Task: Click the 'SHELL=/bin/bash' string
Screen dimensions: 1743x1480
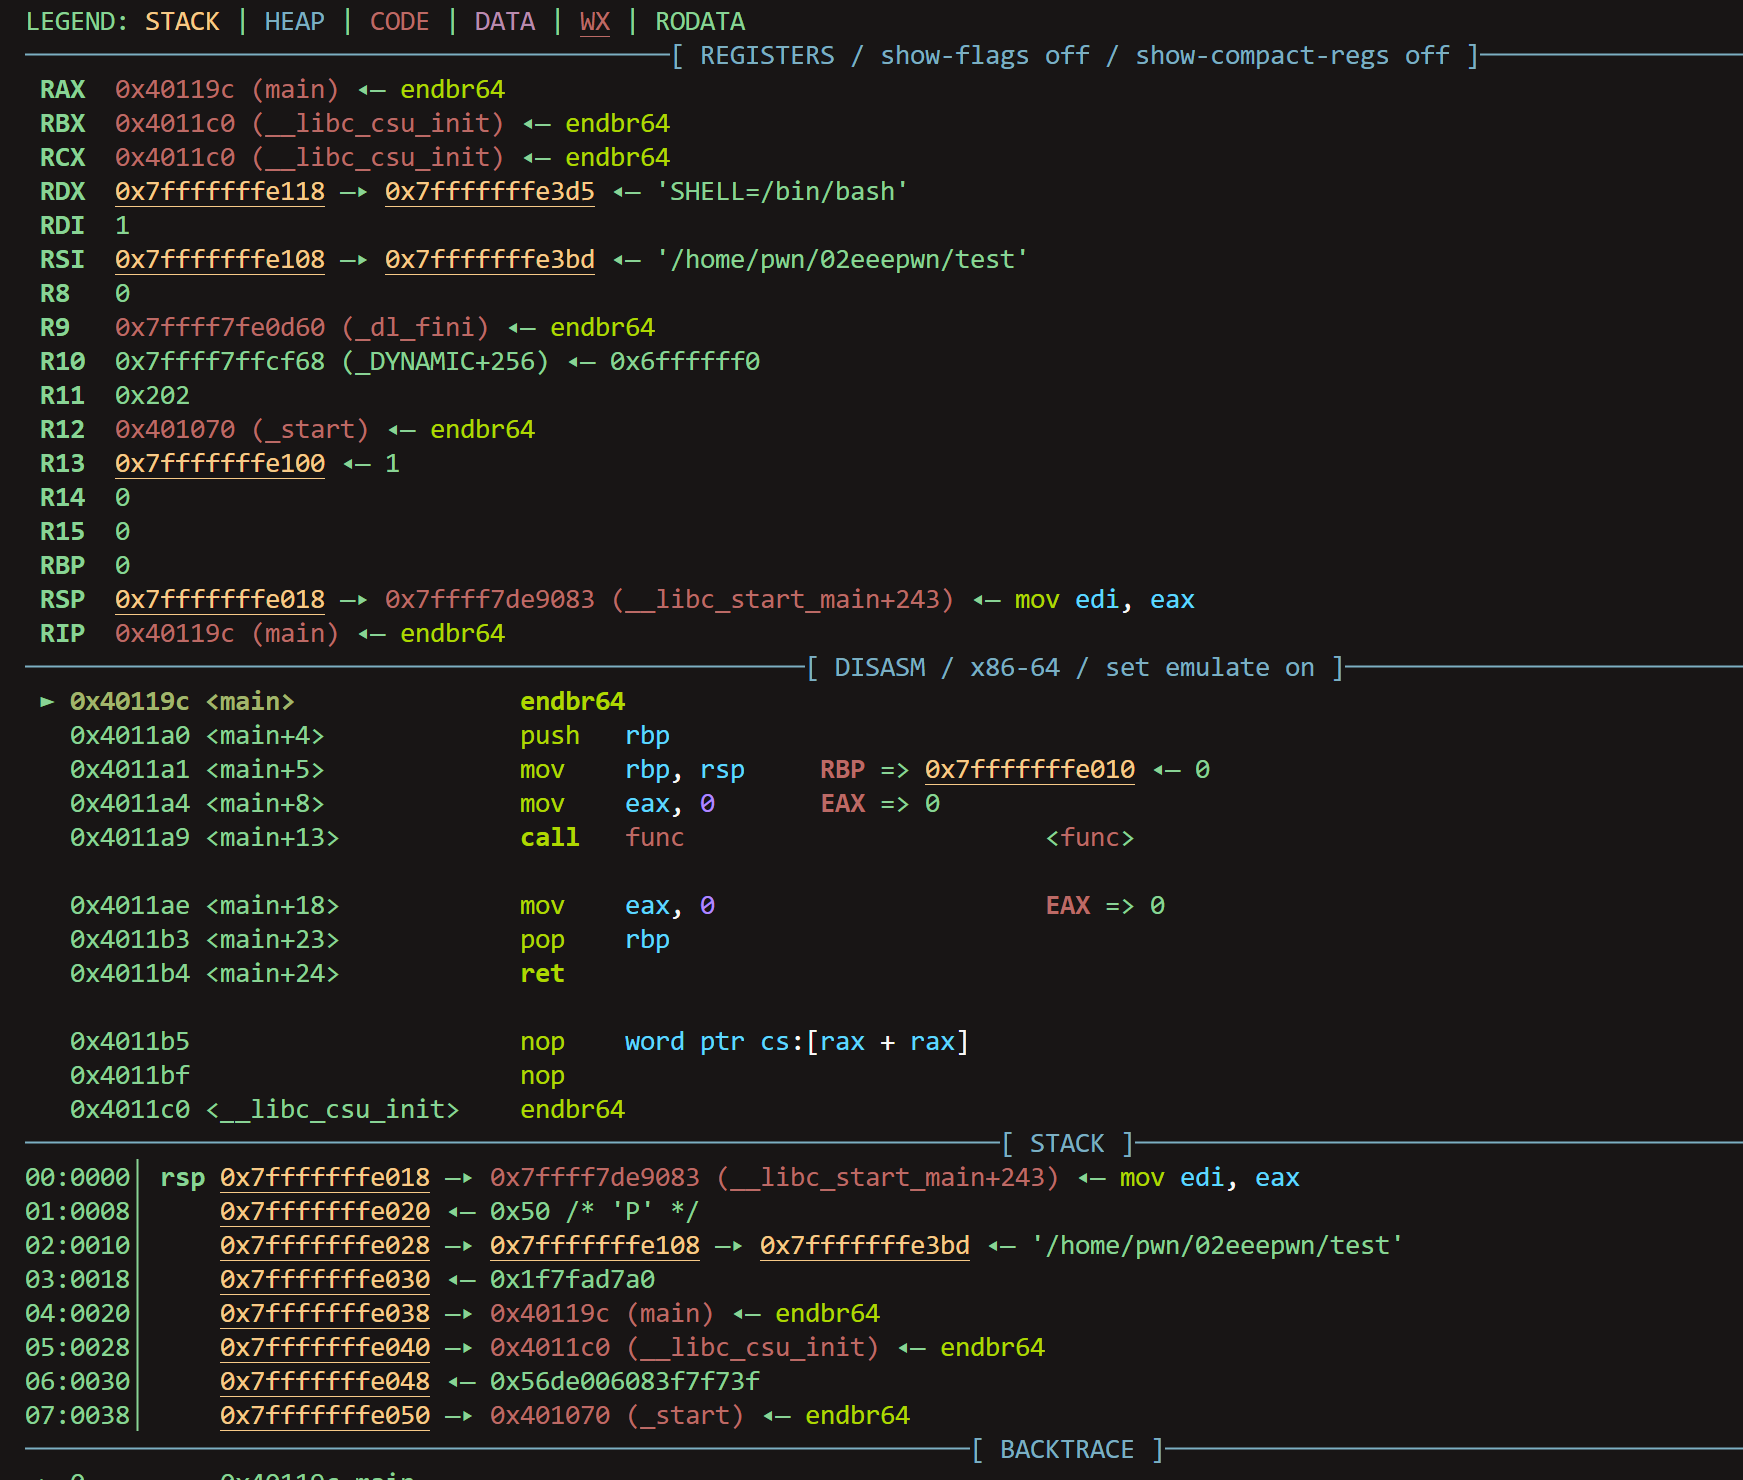Action: tap(782, 191)
